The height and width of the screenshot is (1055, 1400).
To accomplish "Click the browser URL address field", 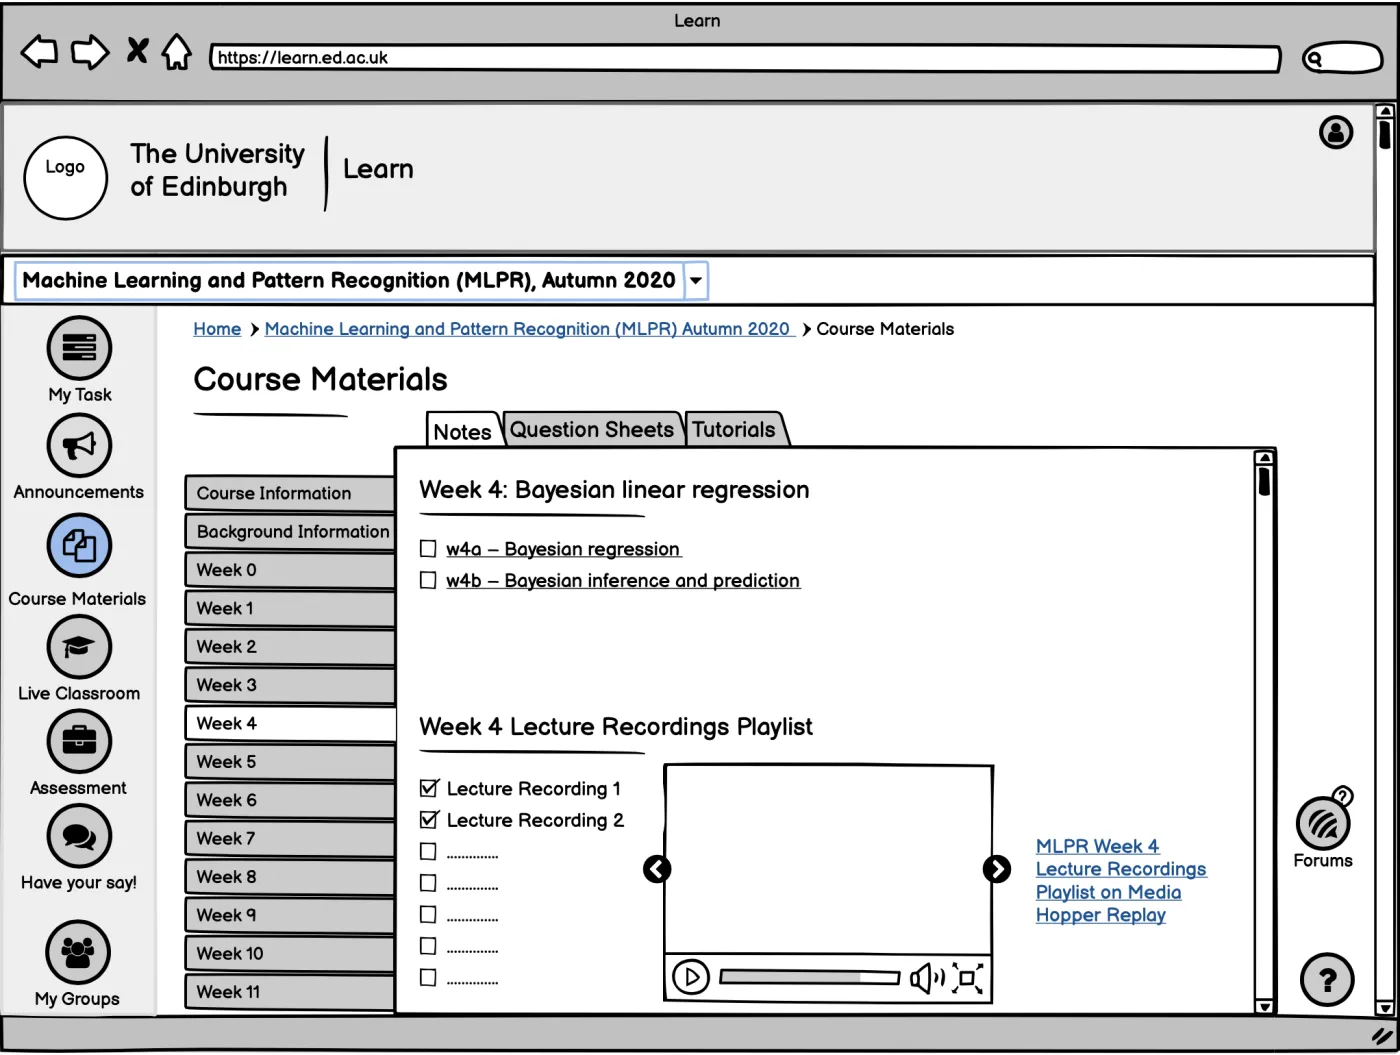I will 745,58.
